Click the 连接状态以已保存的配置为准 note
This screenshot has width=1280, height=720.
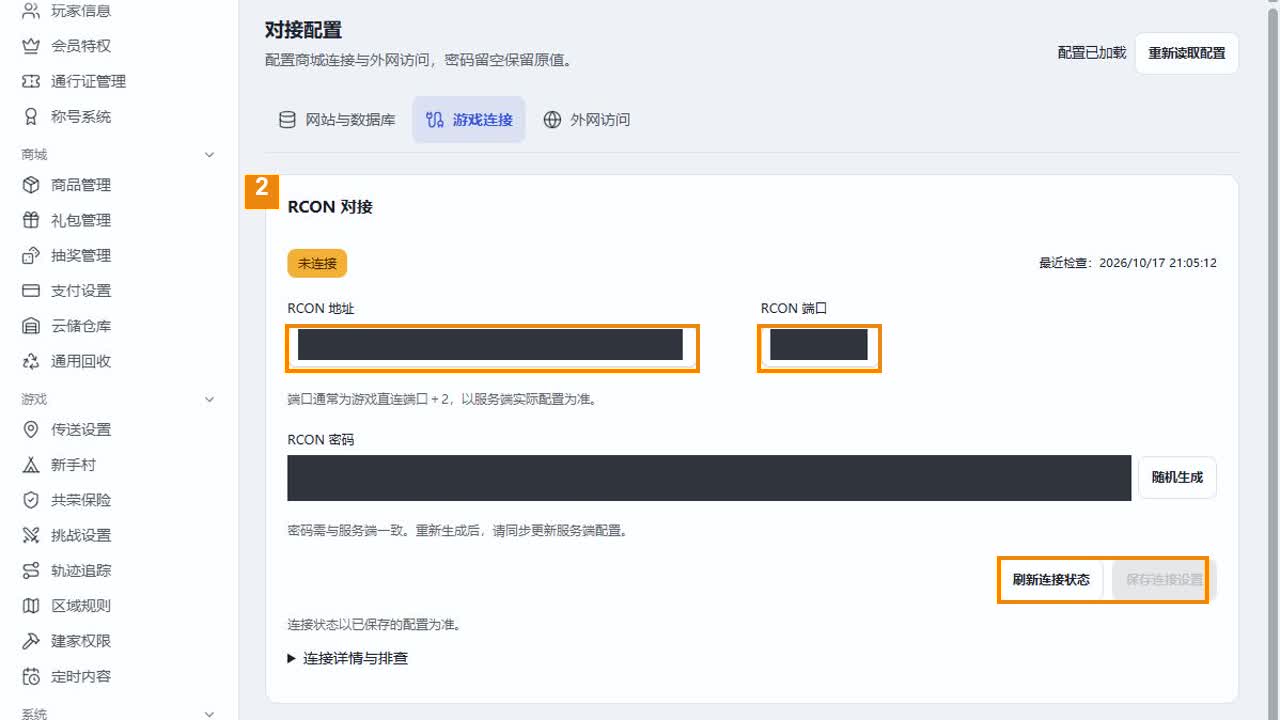click(374, 625)
